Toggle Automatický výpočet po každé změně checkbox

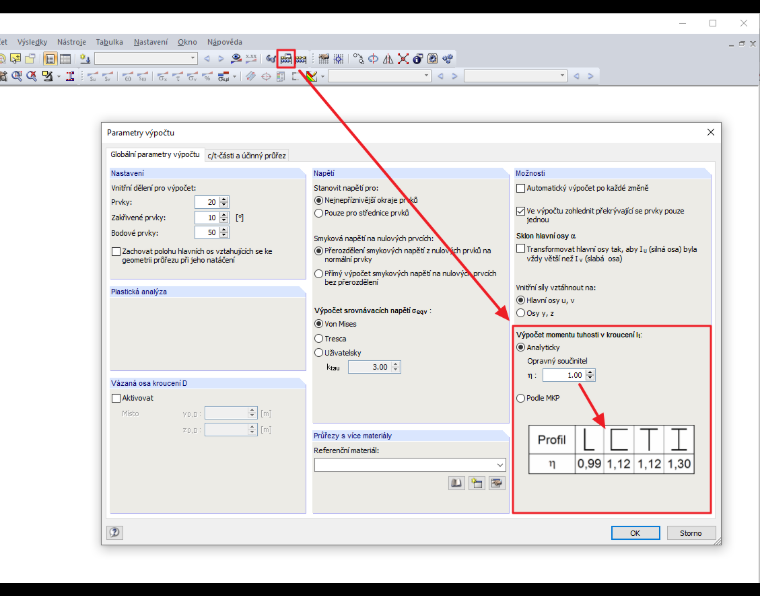(521, 188)
